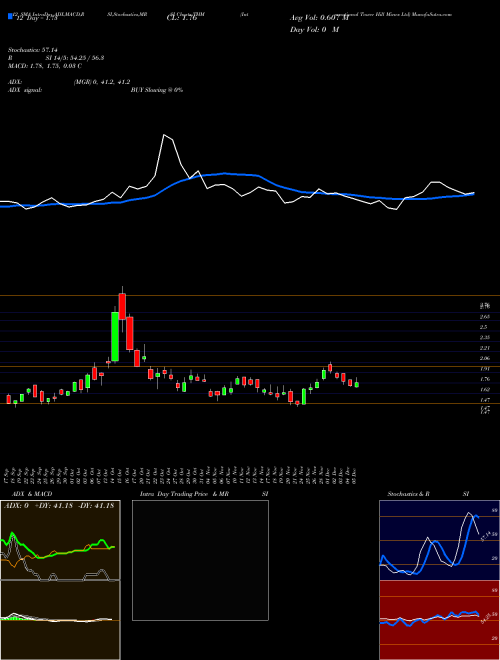
Task: Open the navy blue Stochastics chart
Action: pos(439,540)
